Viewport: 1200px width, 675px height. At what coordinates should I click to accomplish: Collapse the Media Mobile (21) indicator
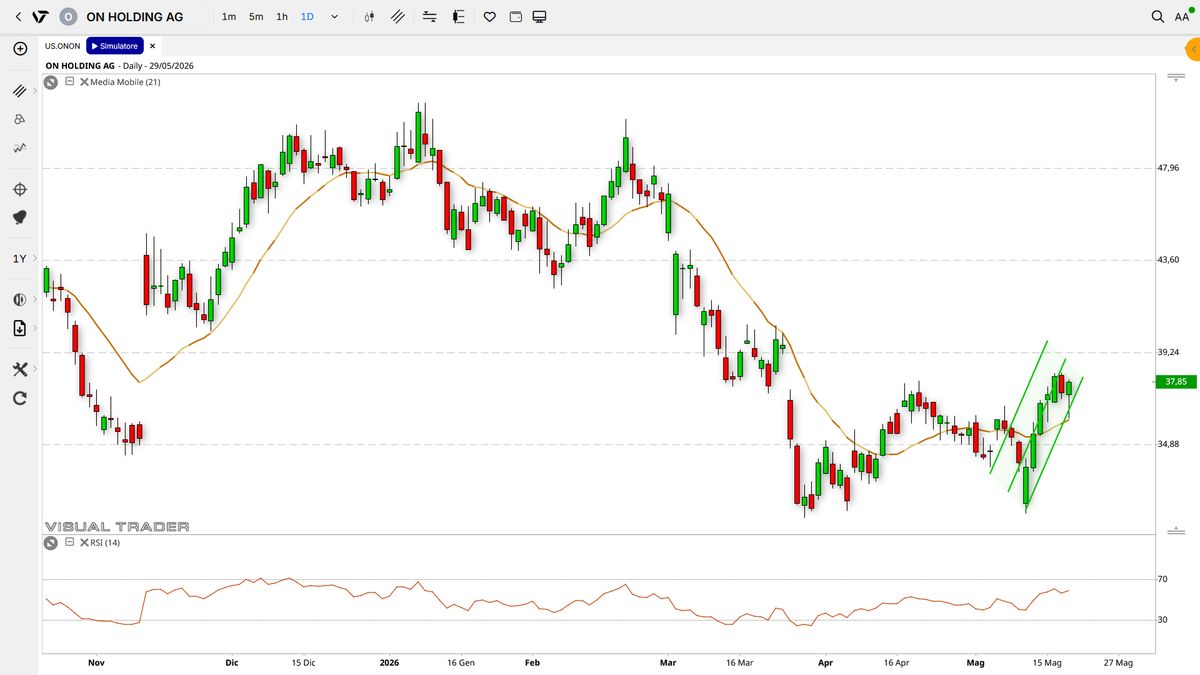(x=69, y=82)
